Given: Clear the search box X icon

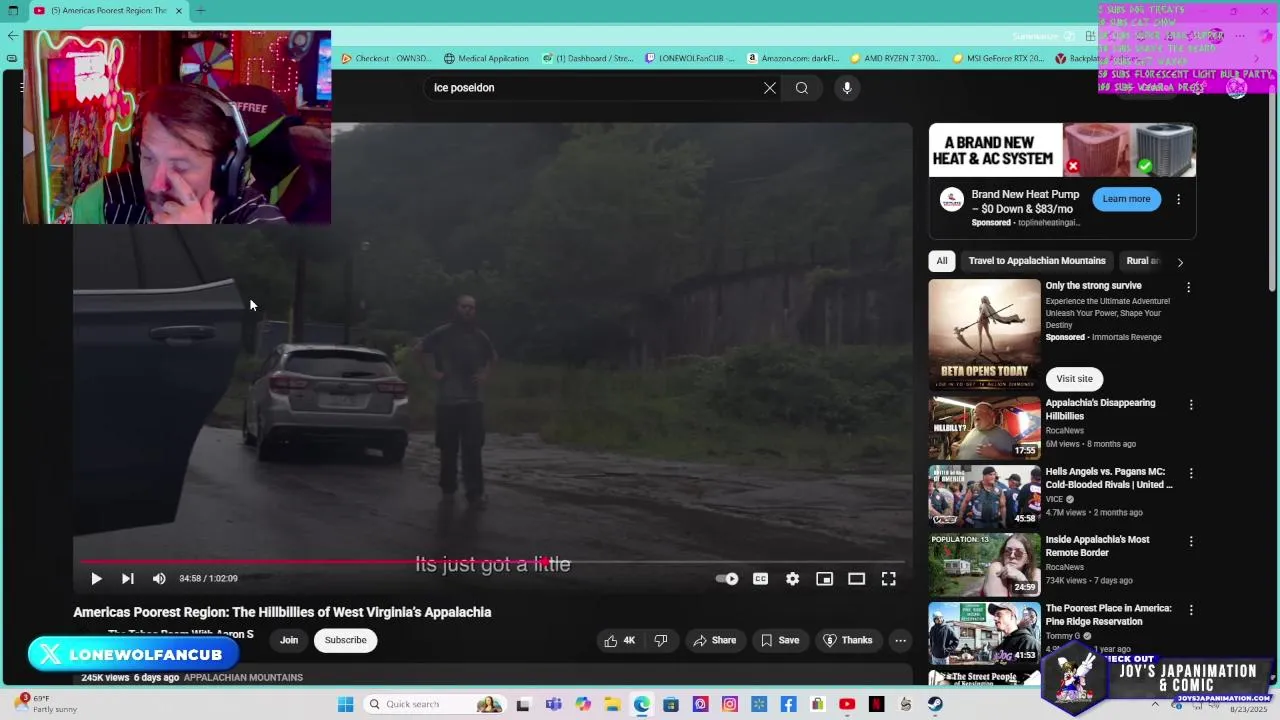Looking at the screenshot, I should click(770, 88).
